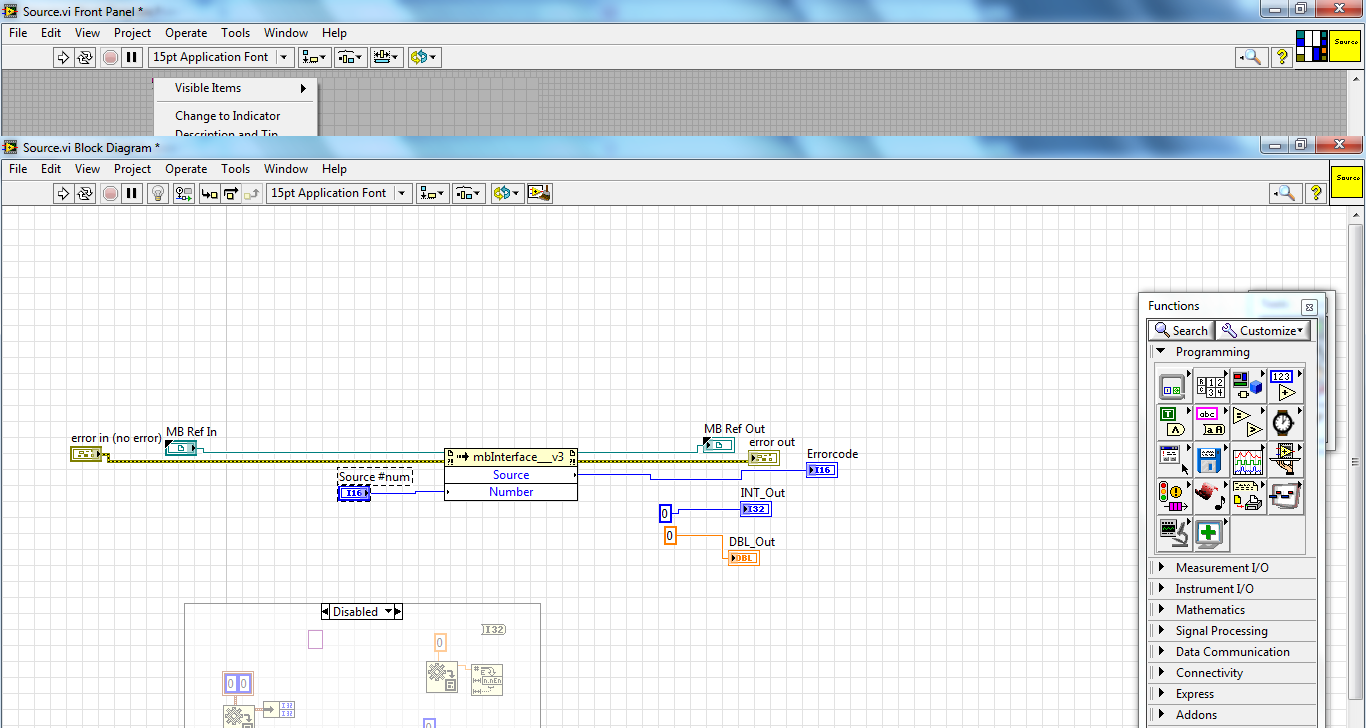1366x728 pixels.
Task: Click Customize button in Functions palette
Action: click(1263, 331)
